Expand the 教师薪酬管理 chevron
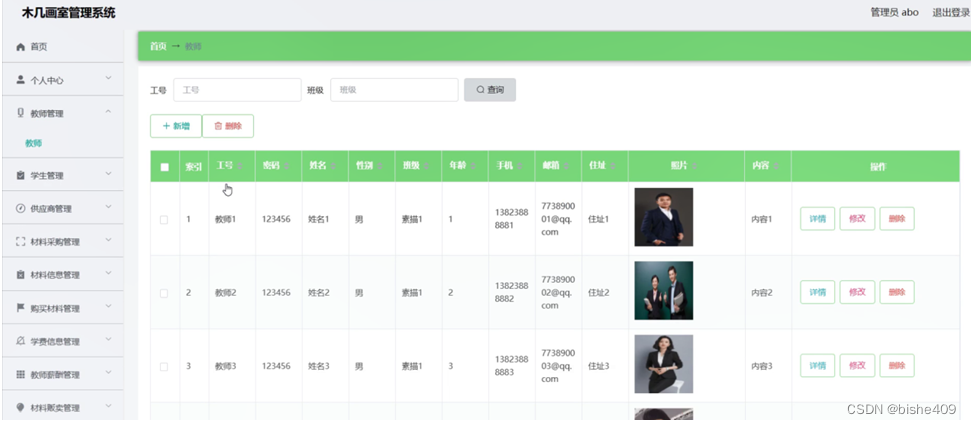Viewport: 971px width, 424px height. pyautogui.click(x=108, y=373)
